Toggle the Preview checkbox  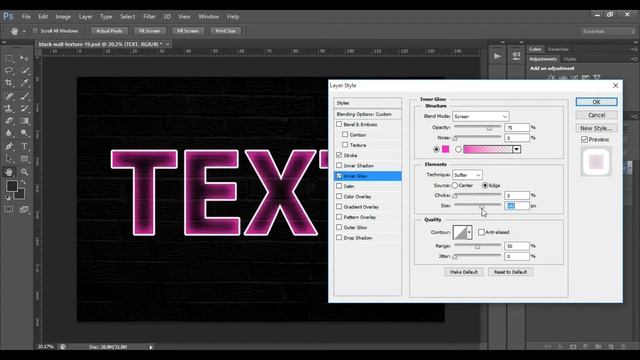click(x=584, y=140)
